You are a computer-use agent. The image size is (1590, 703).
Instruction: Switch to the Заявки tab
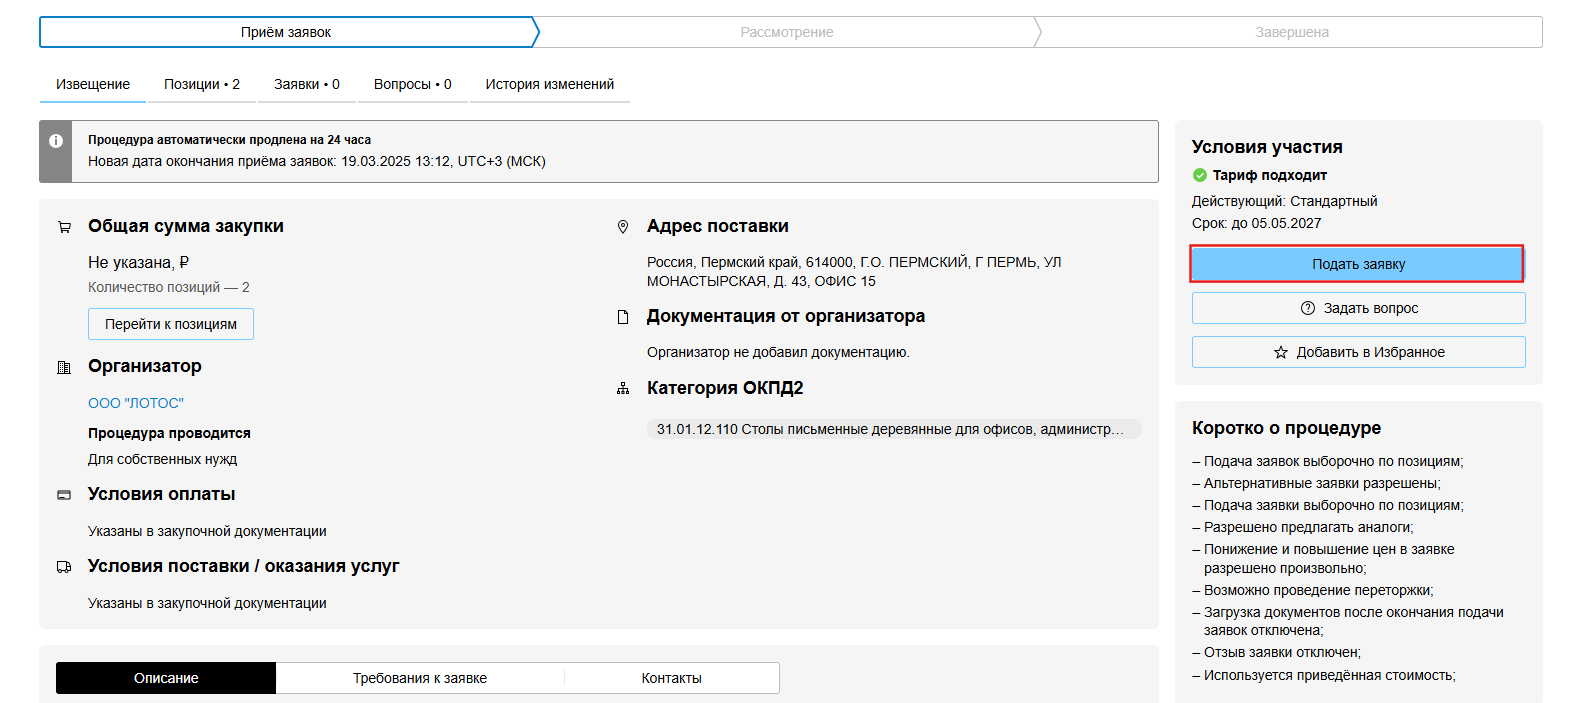[307, 84]
